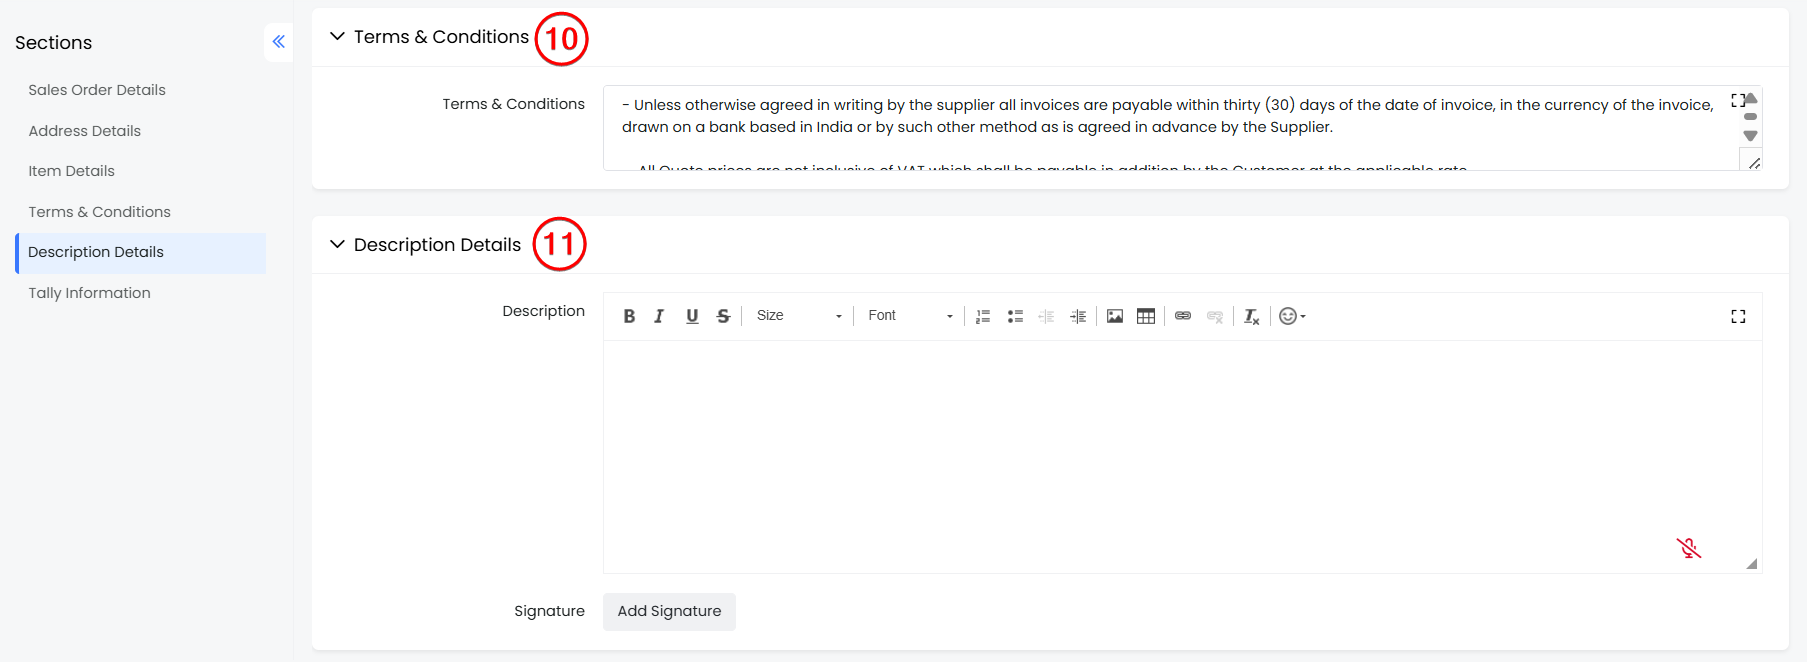
Task: Toggle italic formatting in Description editor
Action: 659,316
